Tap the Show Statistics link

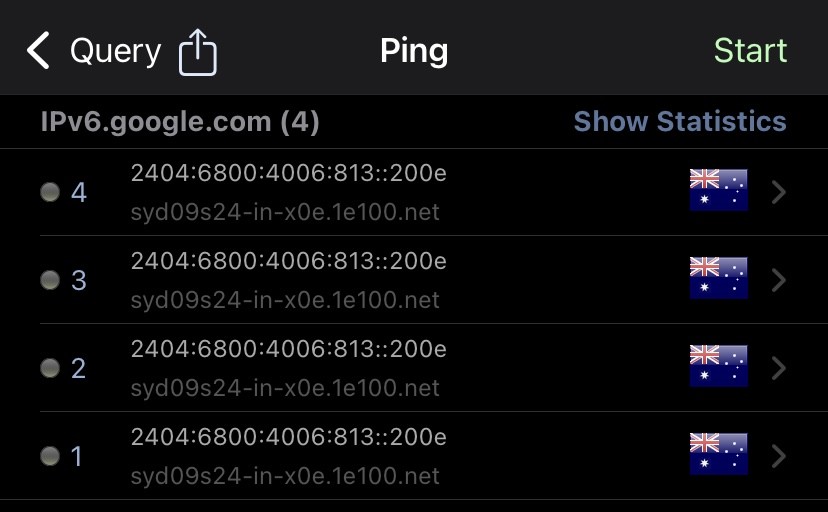point(680,122)
